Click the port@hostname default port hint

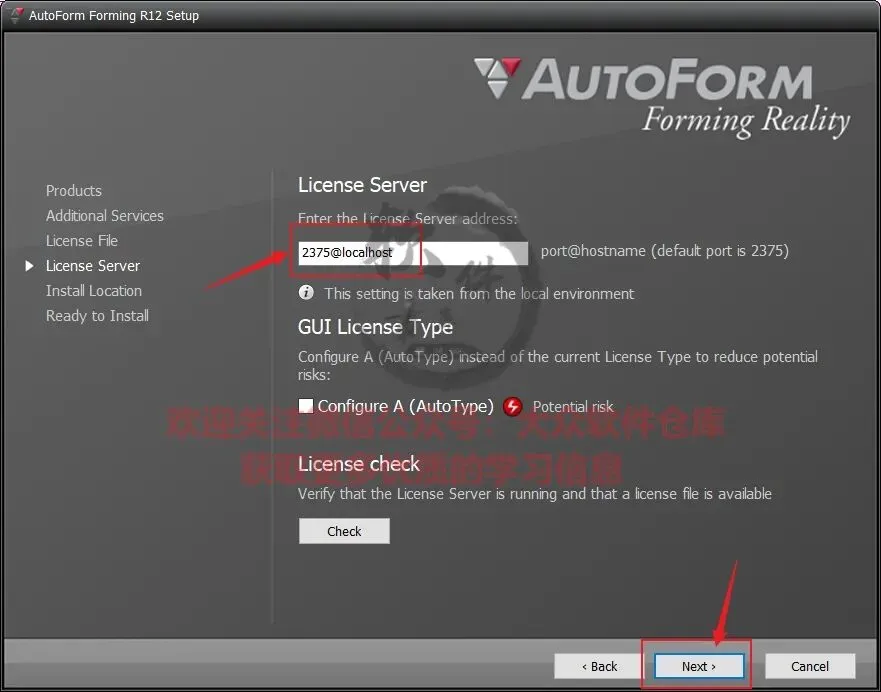665,251
